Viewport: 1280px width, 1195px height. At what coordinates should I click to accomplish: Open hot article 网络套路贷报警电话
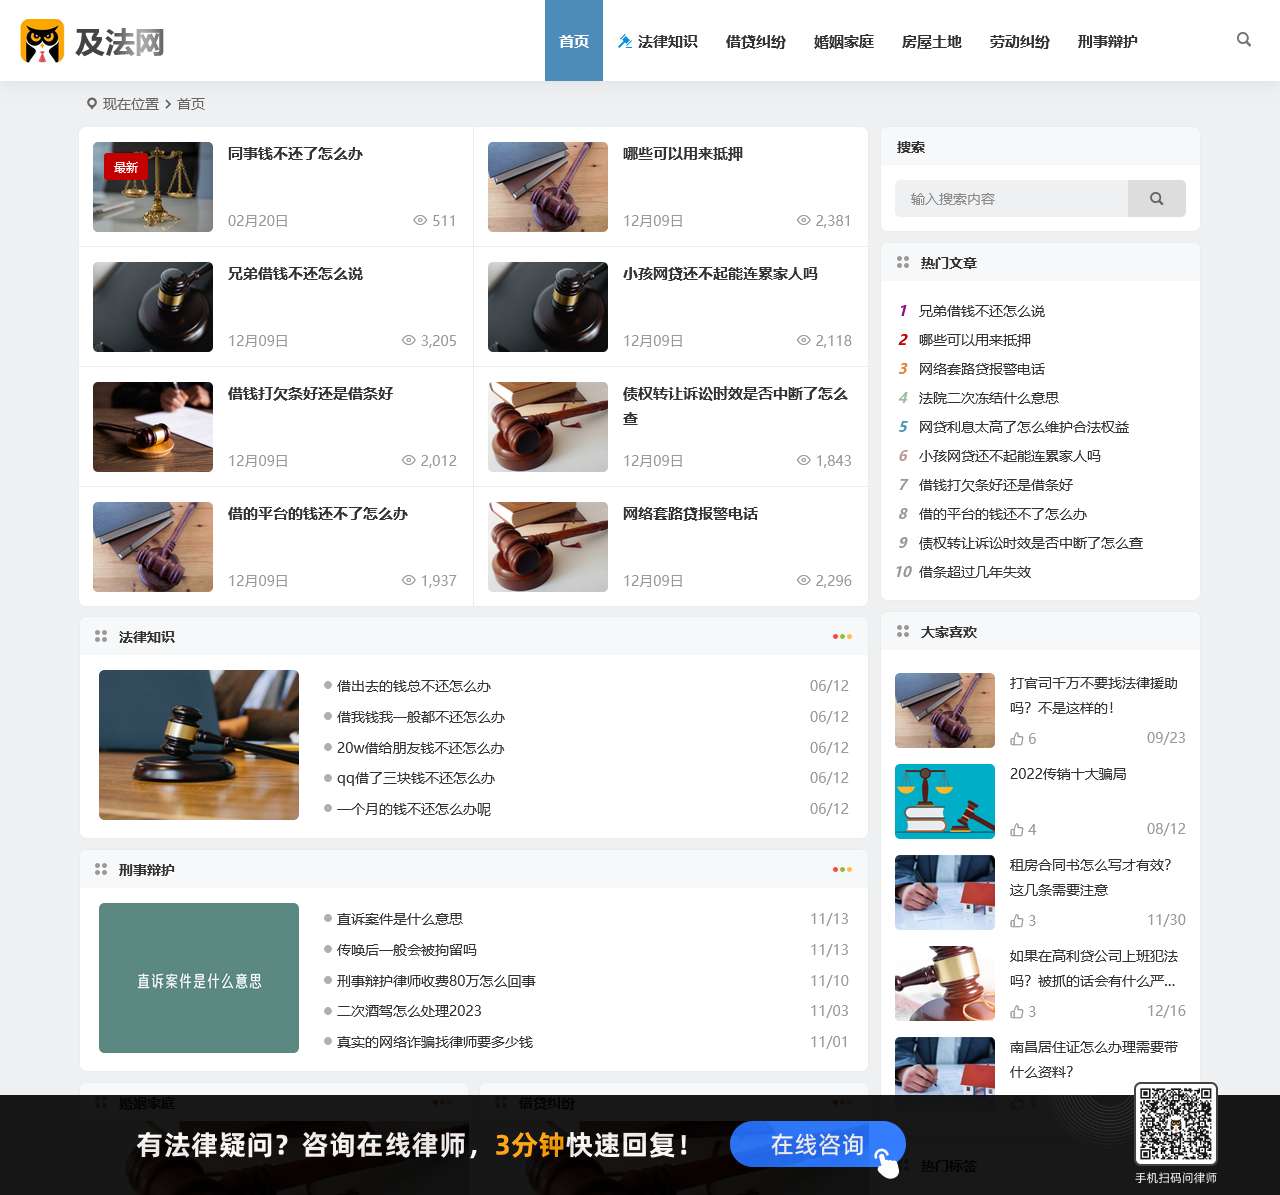[982, 369]
